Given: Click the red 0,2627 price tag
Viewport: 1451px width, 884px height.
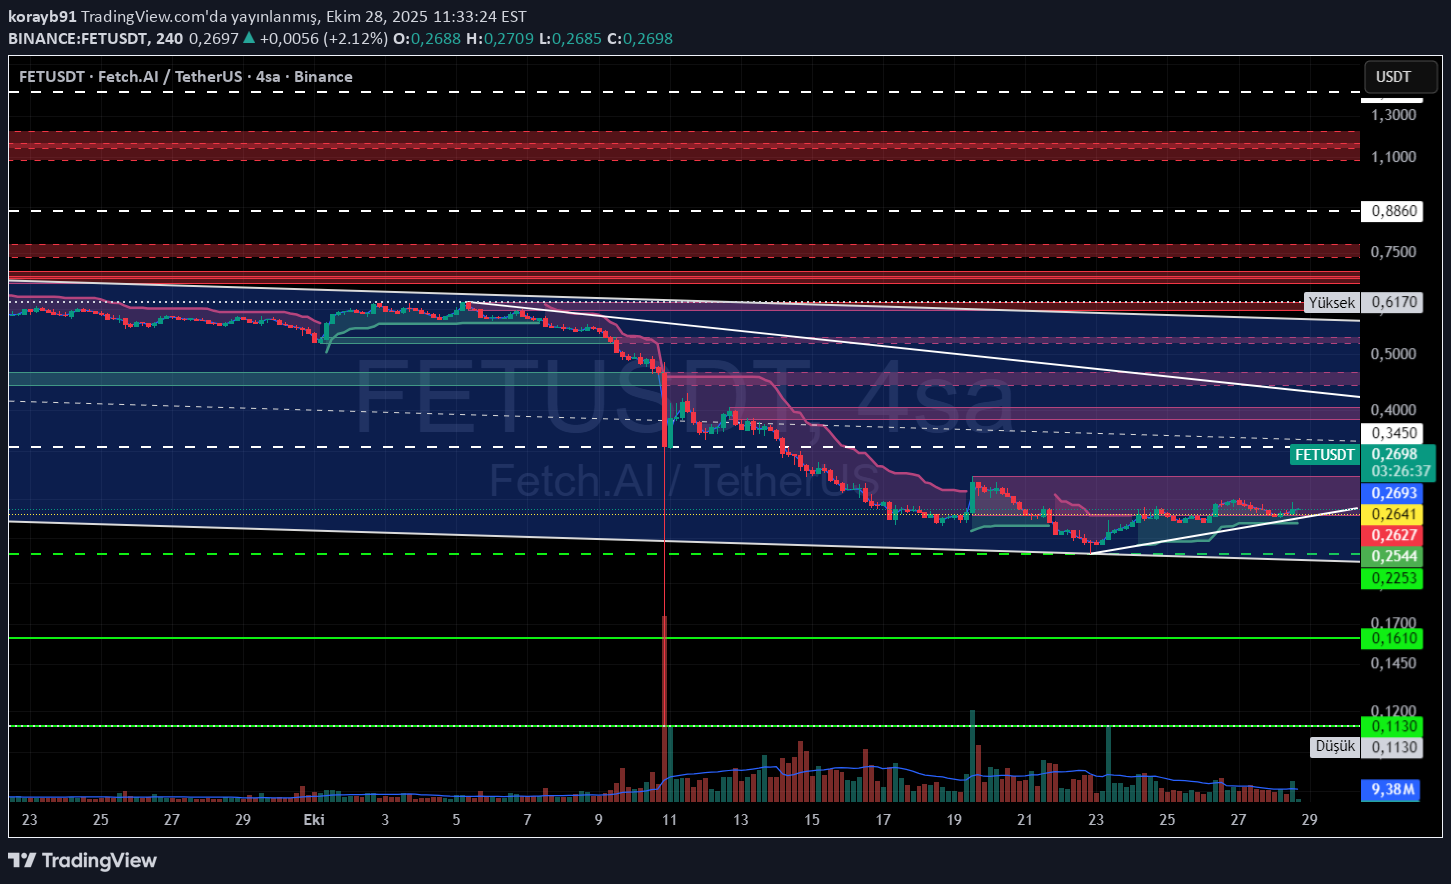Looking at the screenshot, I should 1392,535.
